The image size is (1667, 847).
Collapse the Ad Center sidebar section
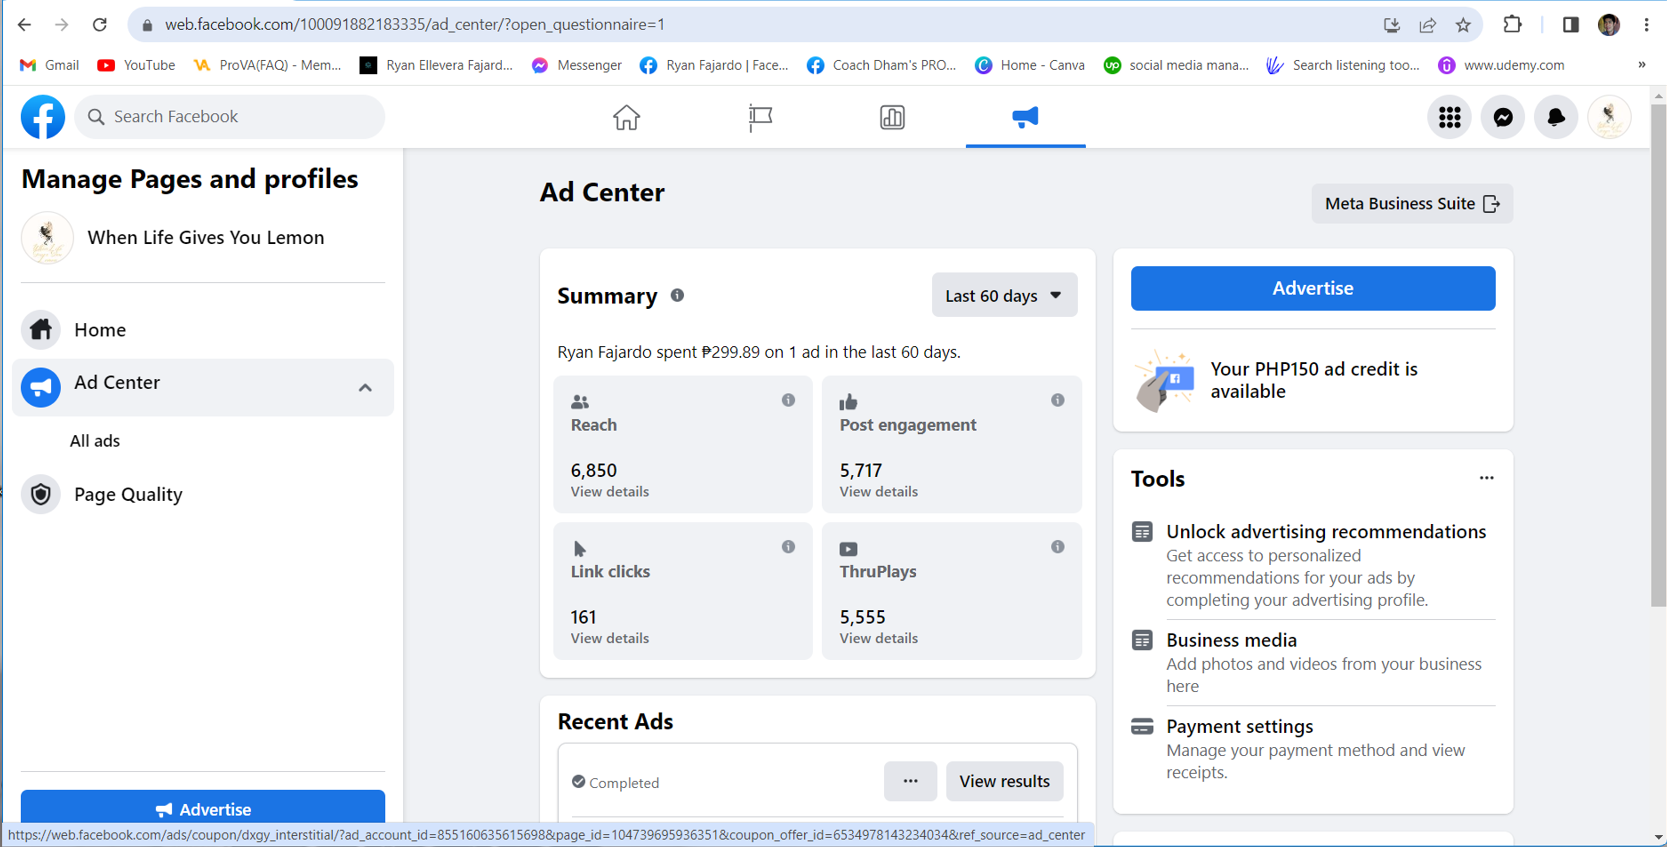click(365, 388)
